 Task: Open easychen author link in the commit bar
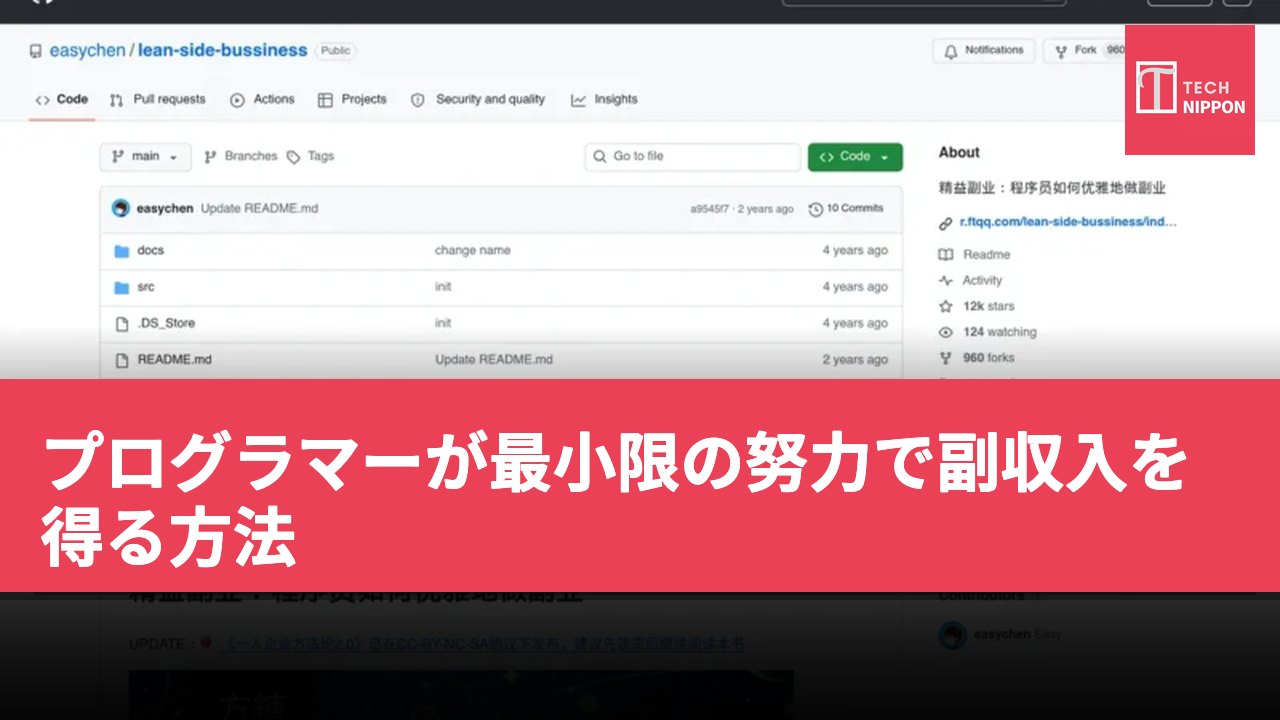click(x=165, y=208)
